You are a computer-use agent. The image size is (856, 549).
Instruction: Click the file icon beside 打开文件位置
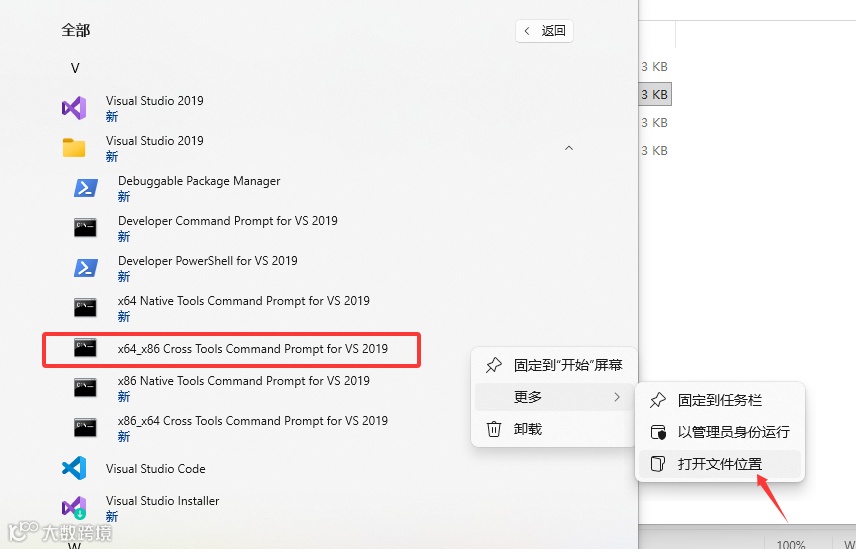click(x=658, y=464)
